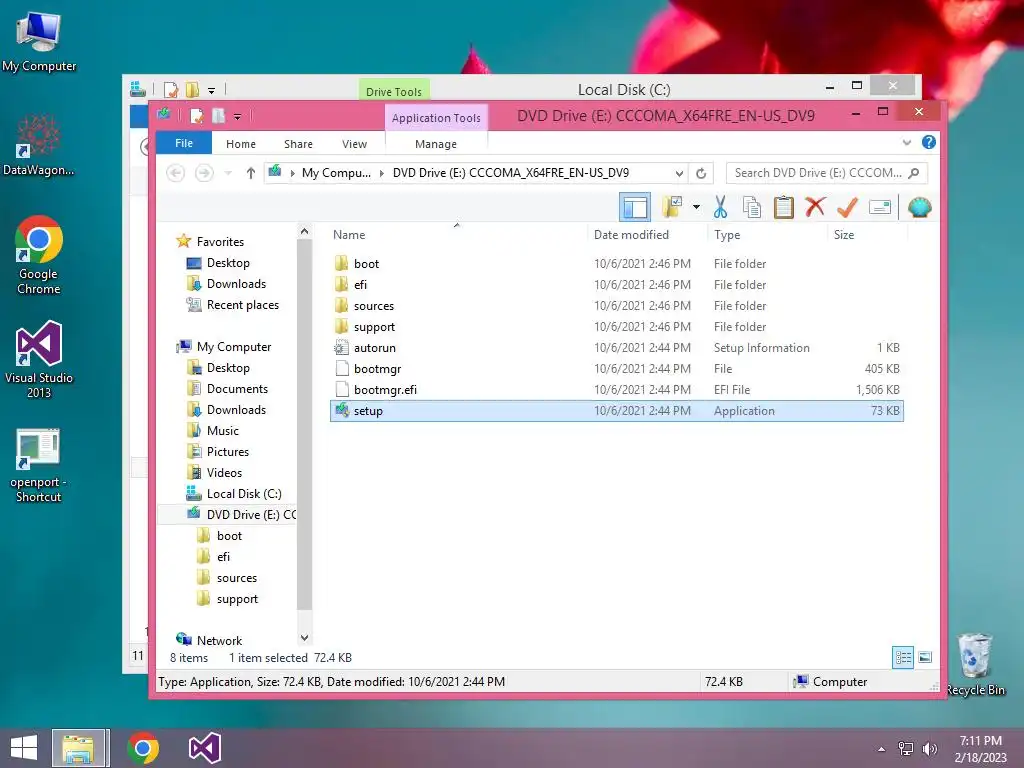Open Google Chrome from the taskbar
This screenshot has width=1024, height=768.
pyautogui.click(x=143, y=748)
